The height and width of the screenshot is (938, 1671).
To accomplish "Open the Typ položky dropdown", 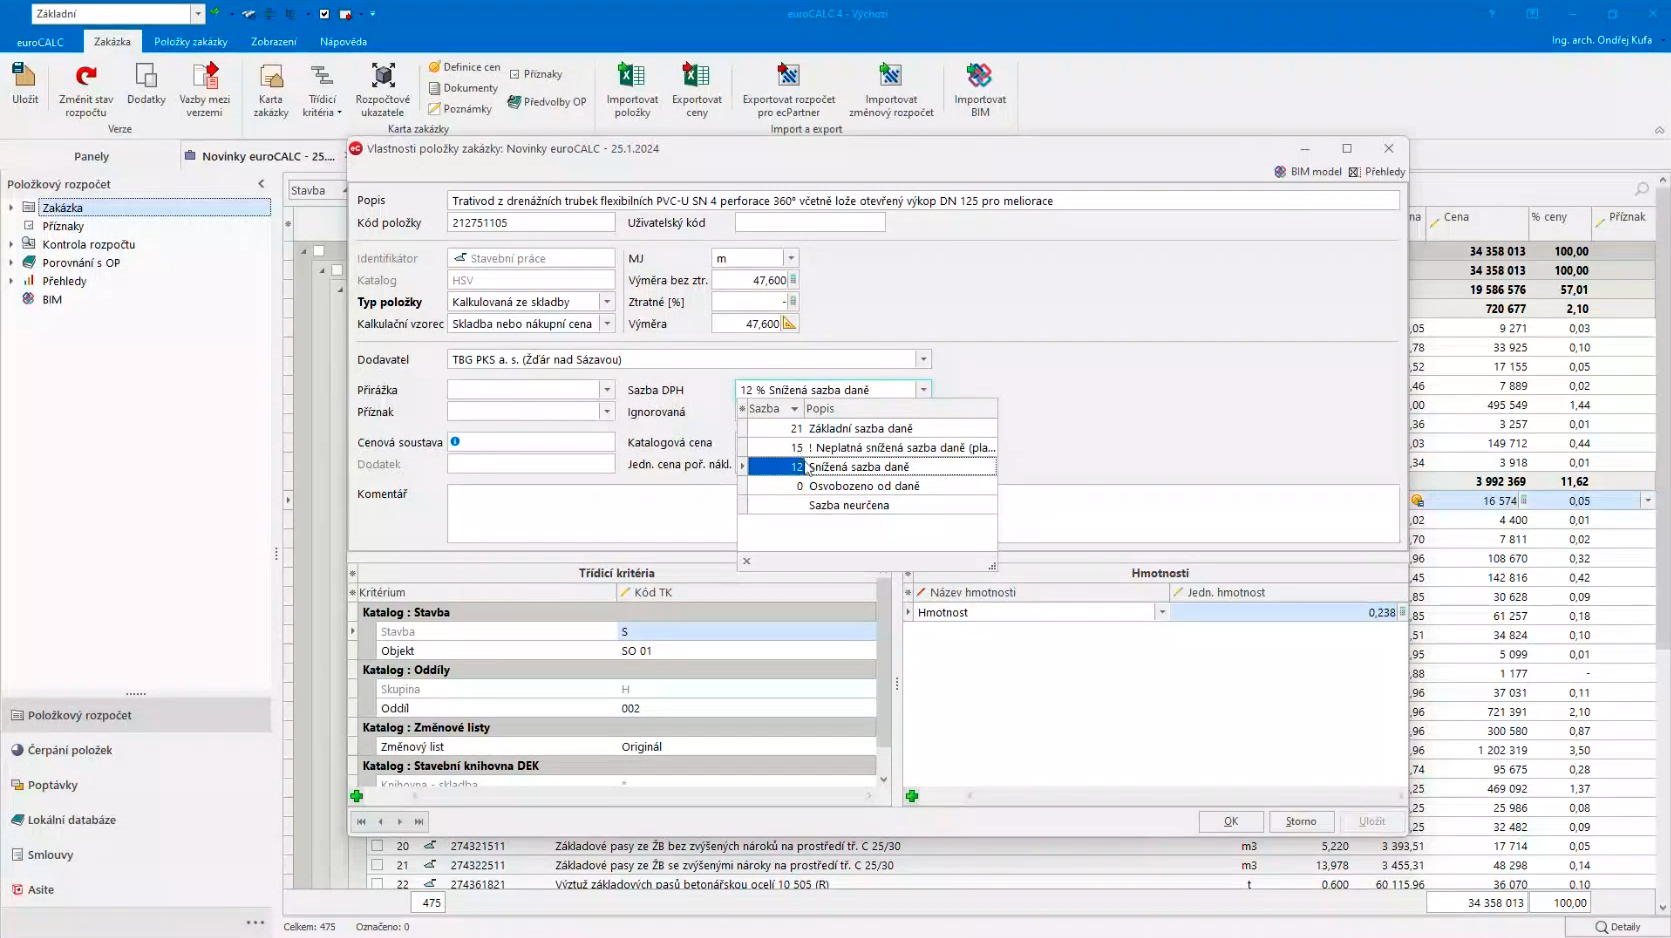I will click(x=607, y=302).
